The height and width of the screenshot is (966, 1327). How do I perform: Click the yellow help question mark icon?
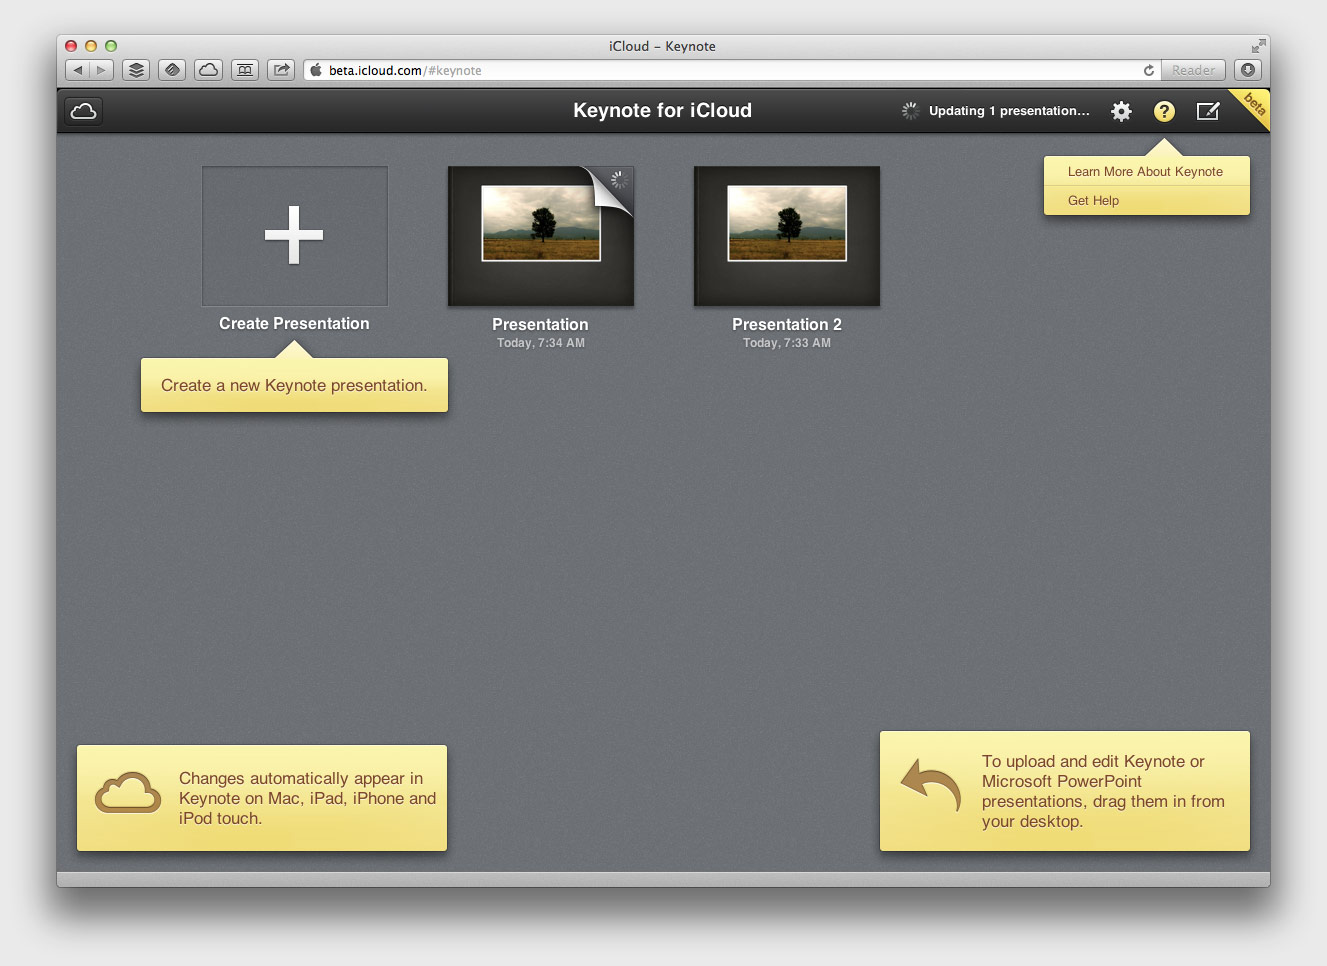1164,111
